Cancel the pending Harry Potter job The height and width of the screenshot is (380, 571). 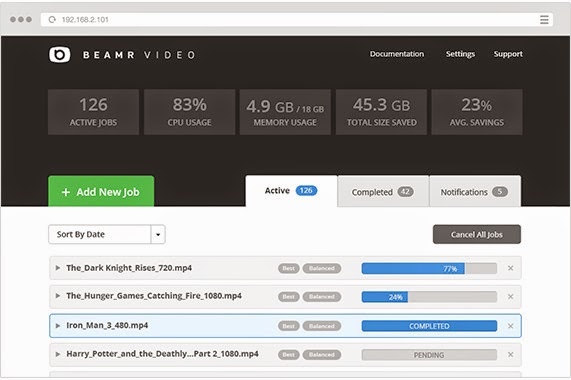[511, 355]
